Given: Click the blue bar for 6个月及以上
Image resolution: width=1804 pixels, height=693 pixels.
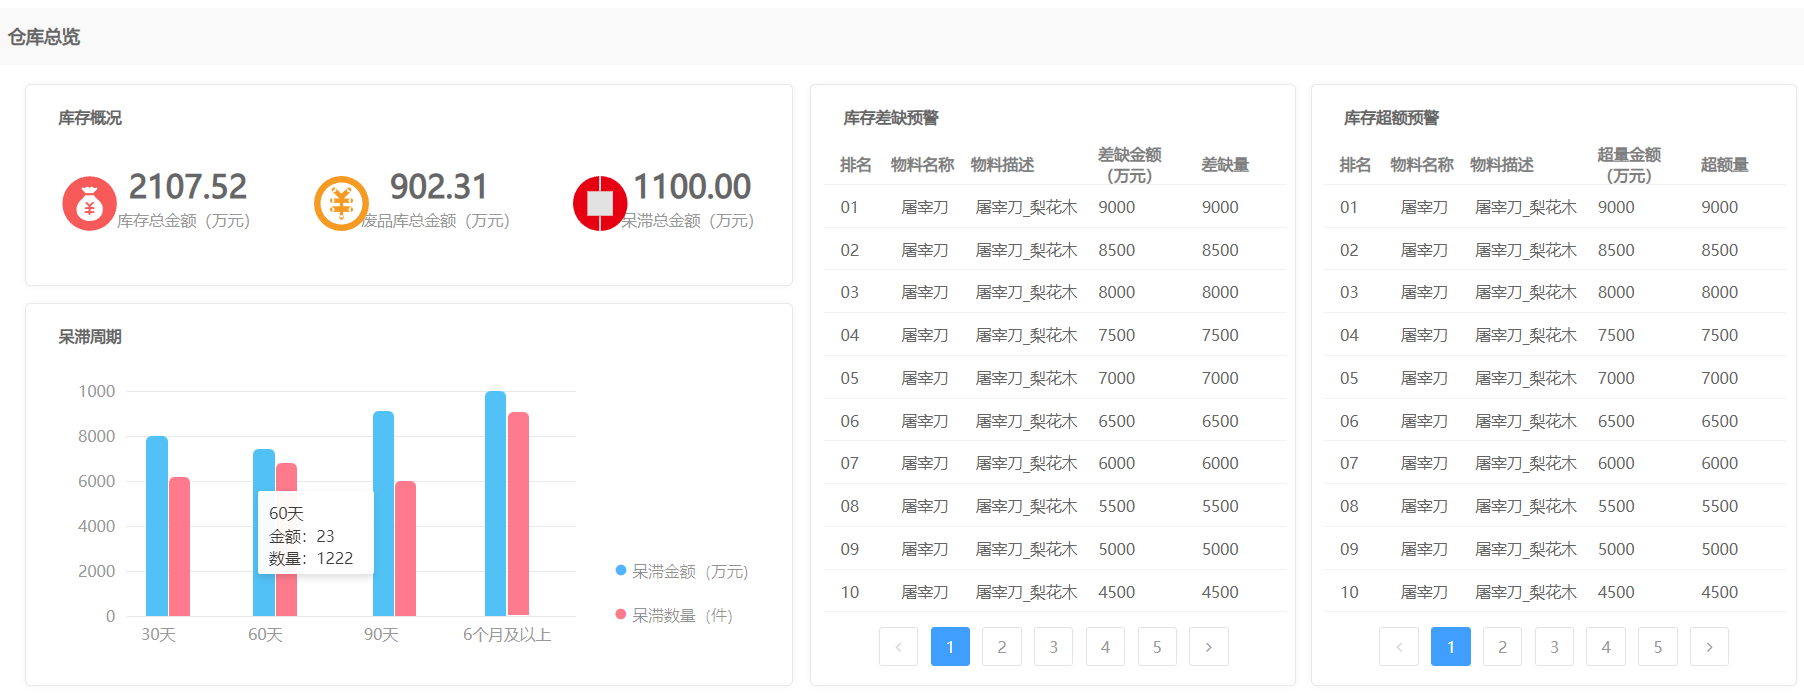Looking at the screenshot, I should click(x=496, y=503).
